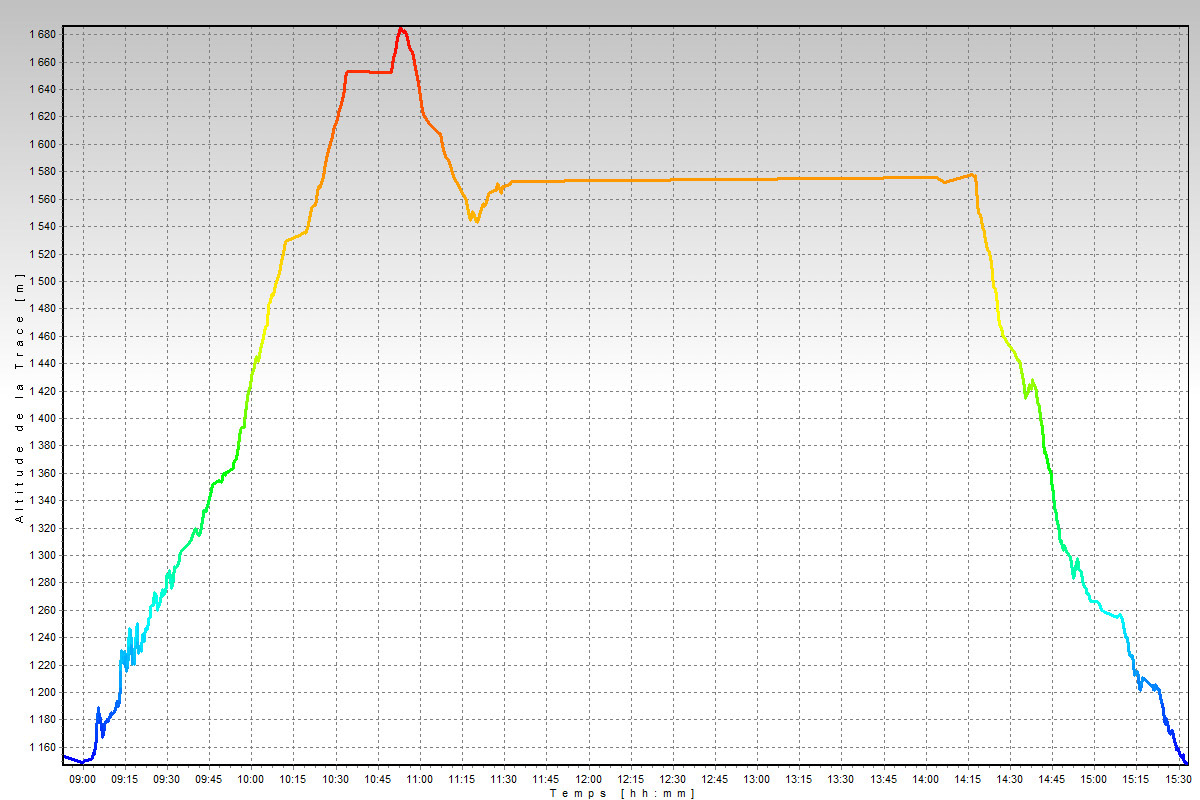The image size is (1200, 800).
Task: Select the 14:15 time axis label
Action: click(x=968, y=779)
